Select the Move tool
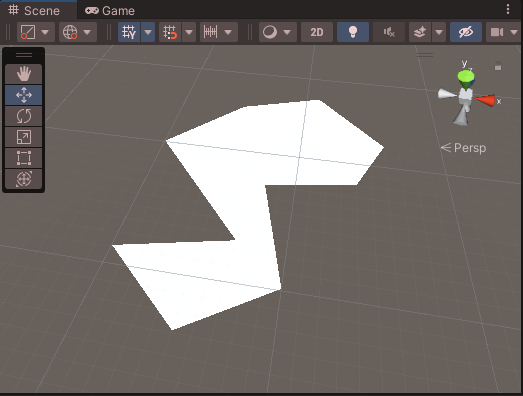 [24, 95]
